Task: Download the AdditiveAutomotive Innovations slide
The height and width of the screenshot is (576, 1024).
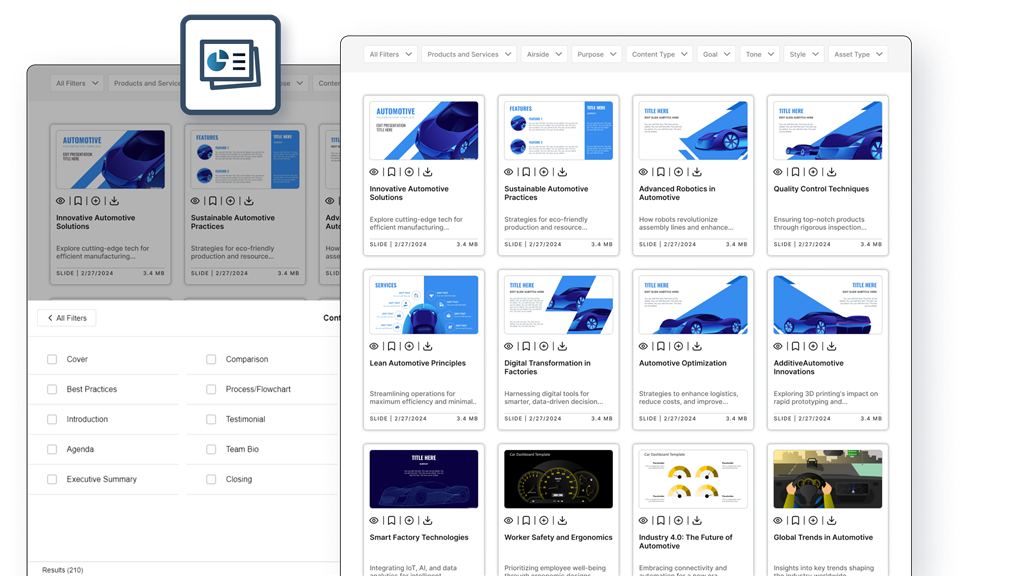Action: pos(831,347)
